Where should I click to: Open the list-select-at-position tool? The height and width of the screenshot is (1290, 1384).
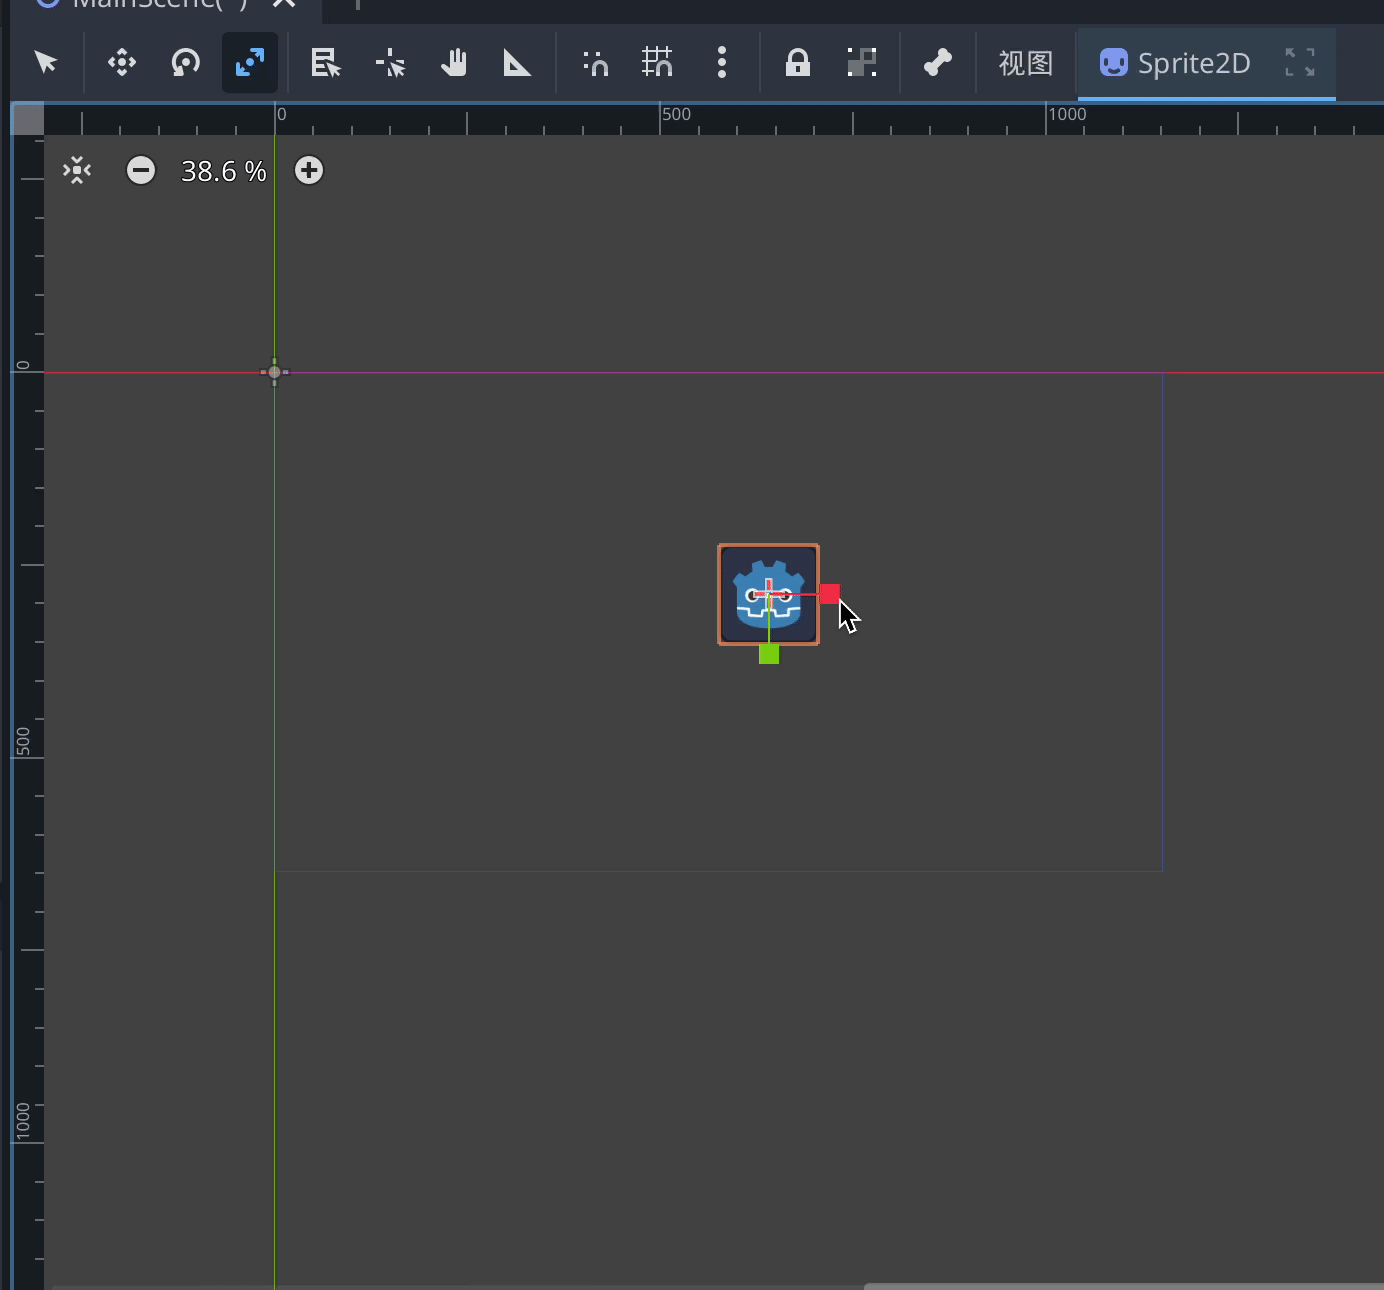pyautogui.click(x=326, y=63)
